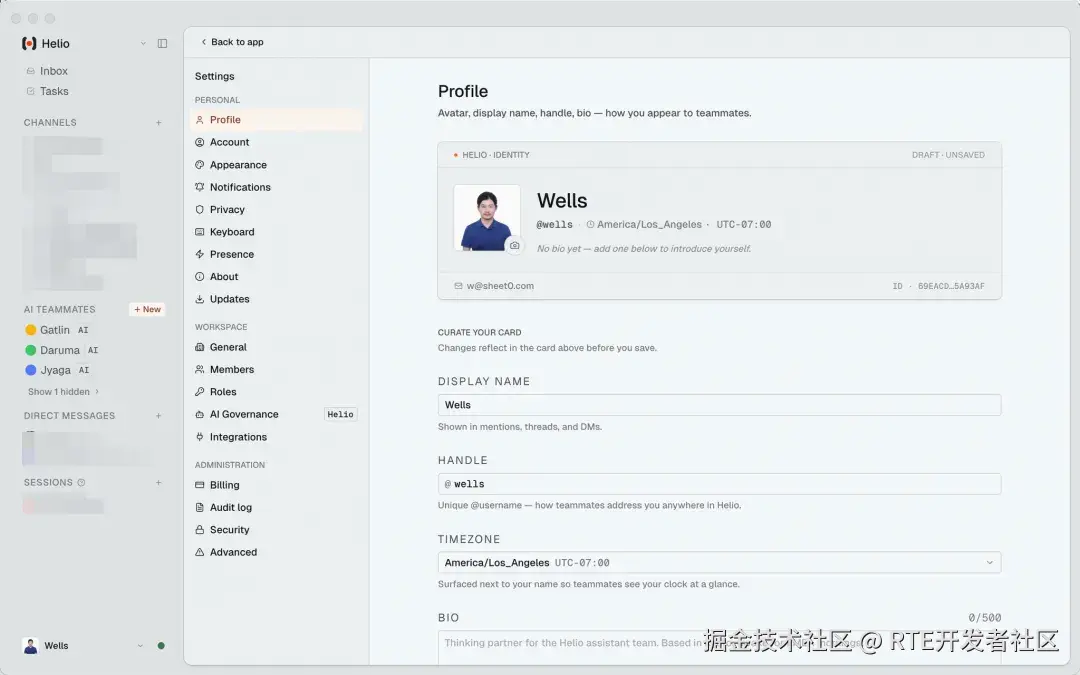Image resolution: width=1080 pixels, height=675 pixels.
Task: Add a new channel with plus icon
Action: pyautogui.click(x=158, y=123)
